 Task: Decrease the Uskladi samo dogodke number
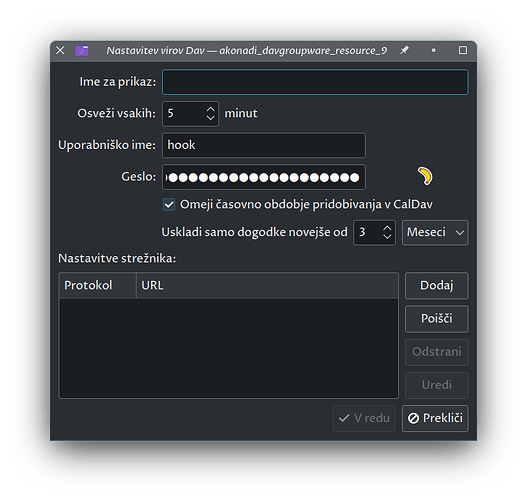387,236
